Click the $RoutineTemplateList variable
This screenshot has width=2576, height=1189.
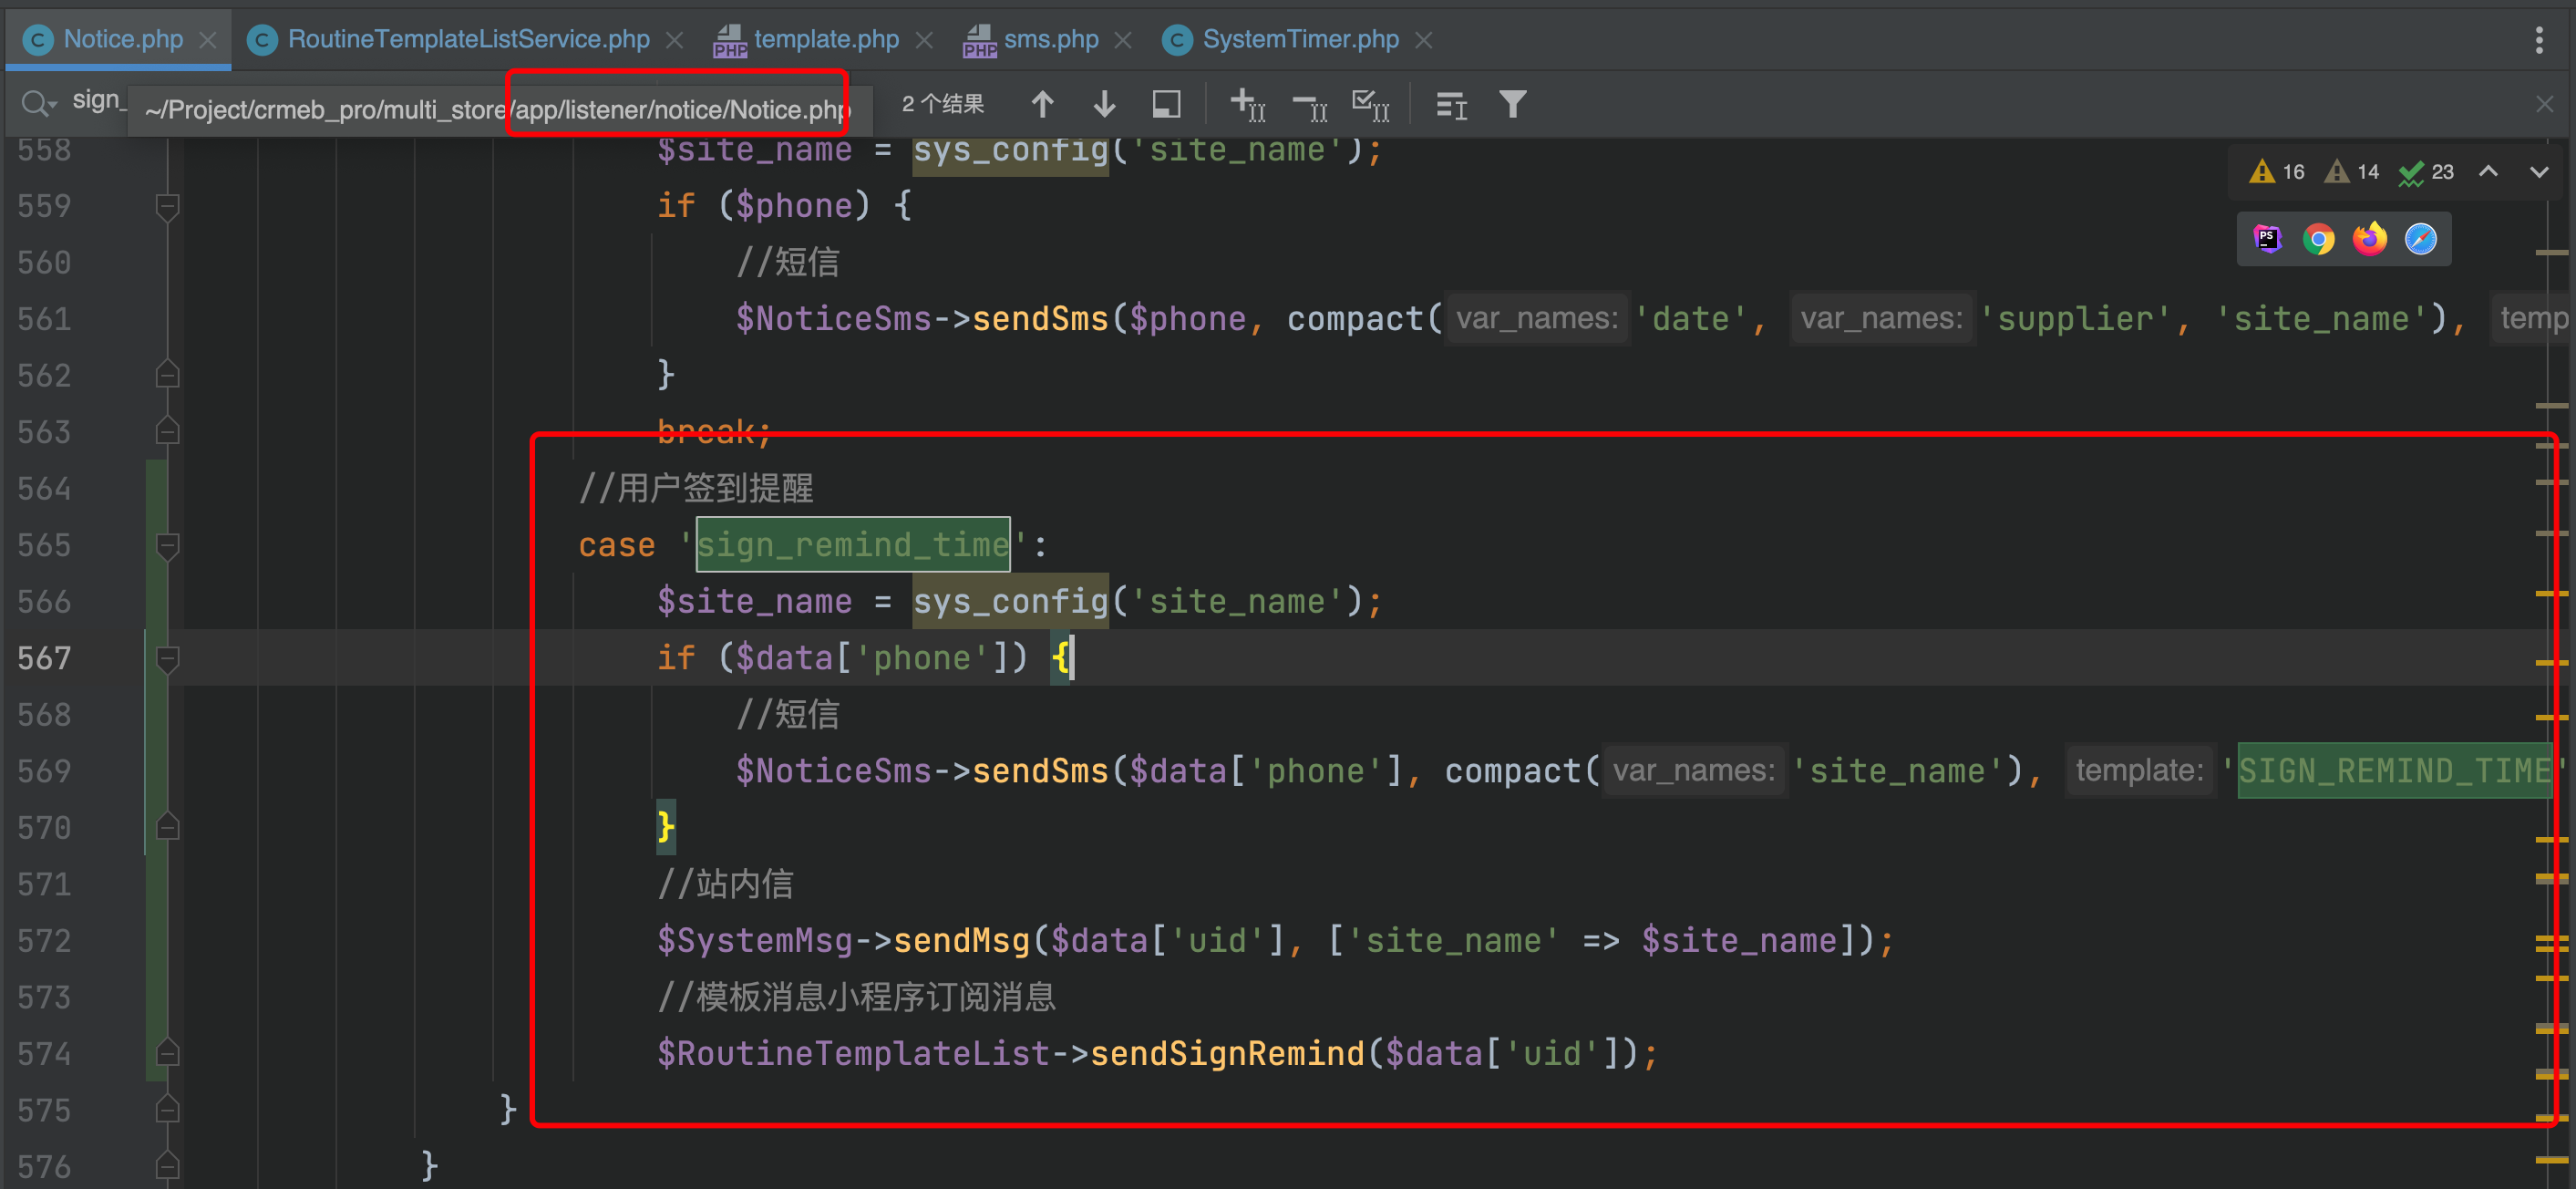853,1053
